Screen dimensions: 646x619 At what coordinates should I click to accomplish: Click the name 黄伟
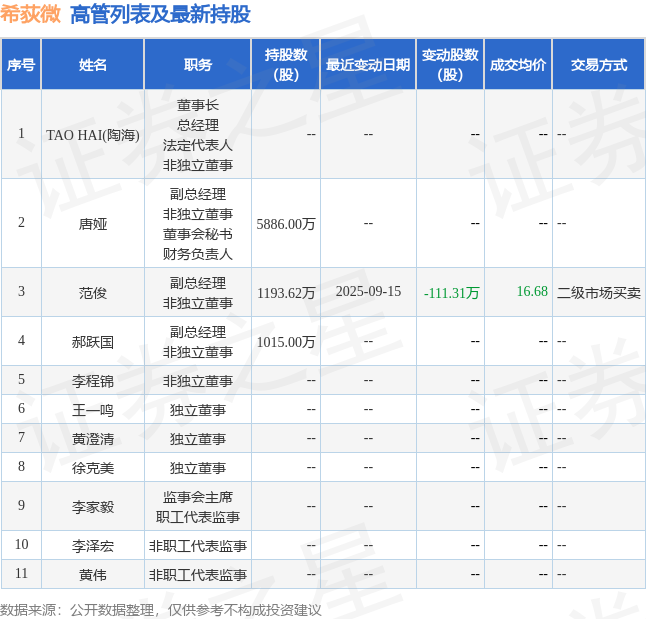click(x=93, y=575)
